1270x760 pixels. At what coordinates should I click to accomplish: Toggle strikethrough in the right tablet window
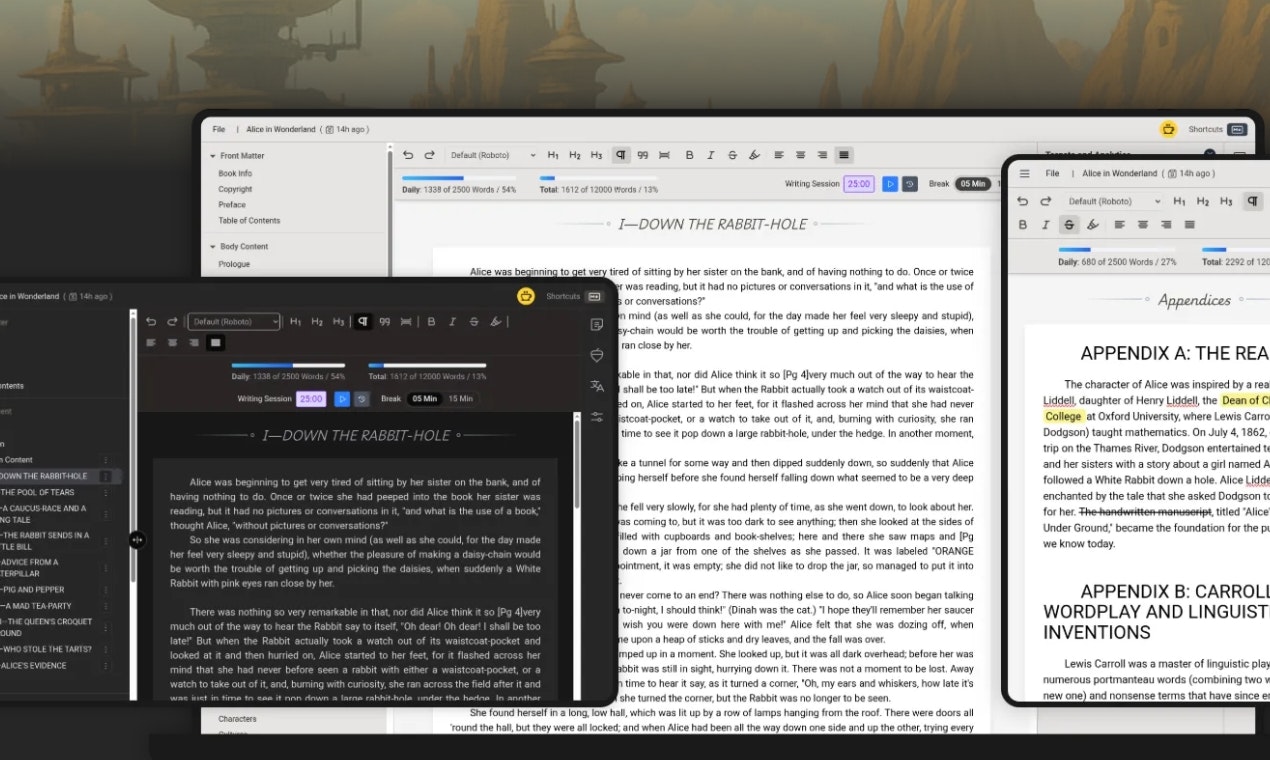tap(1069, 225)
